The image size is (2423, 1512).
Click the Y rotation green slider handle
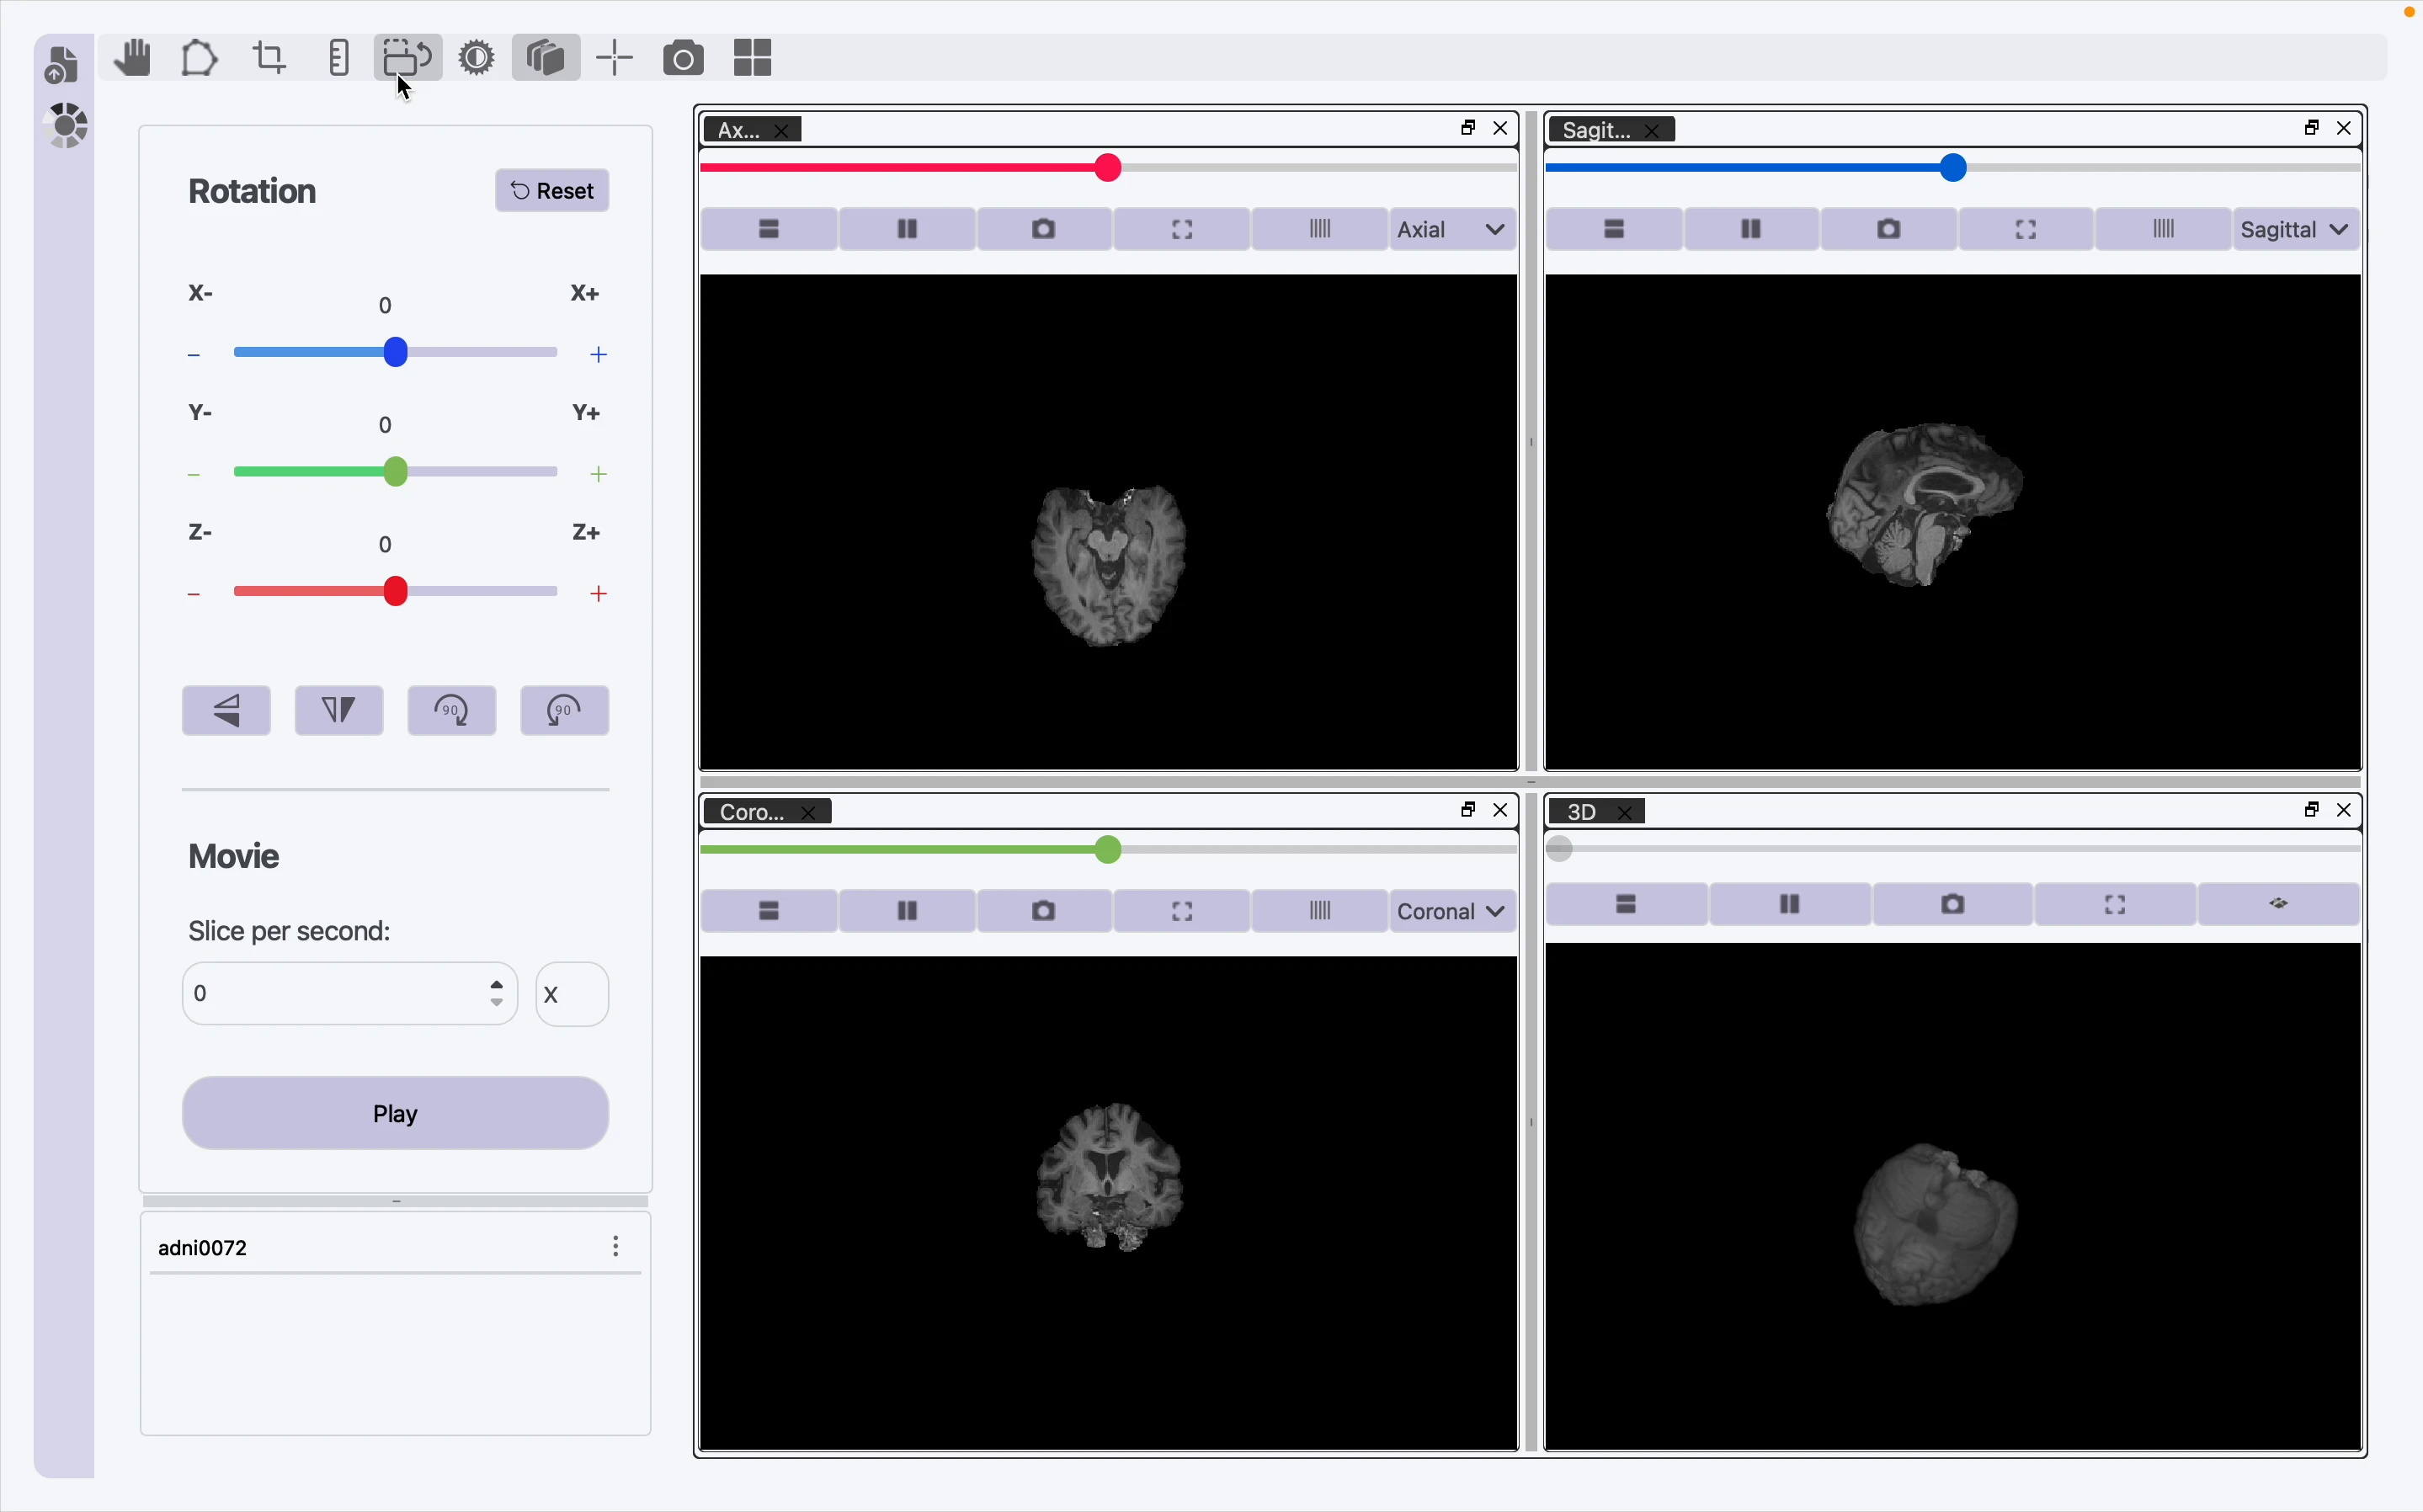(396, 472)
